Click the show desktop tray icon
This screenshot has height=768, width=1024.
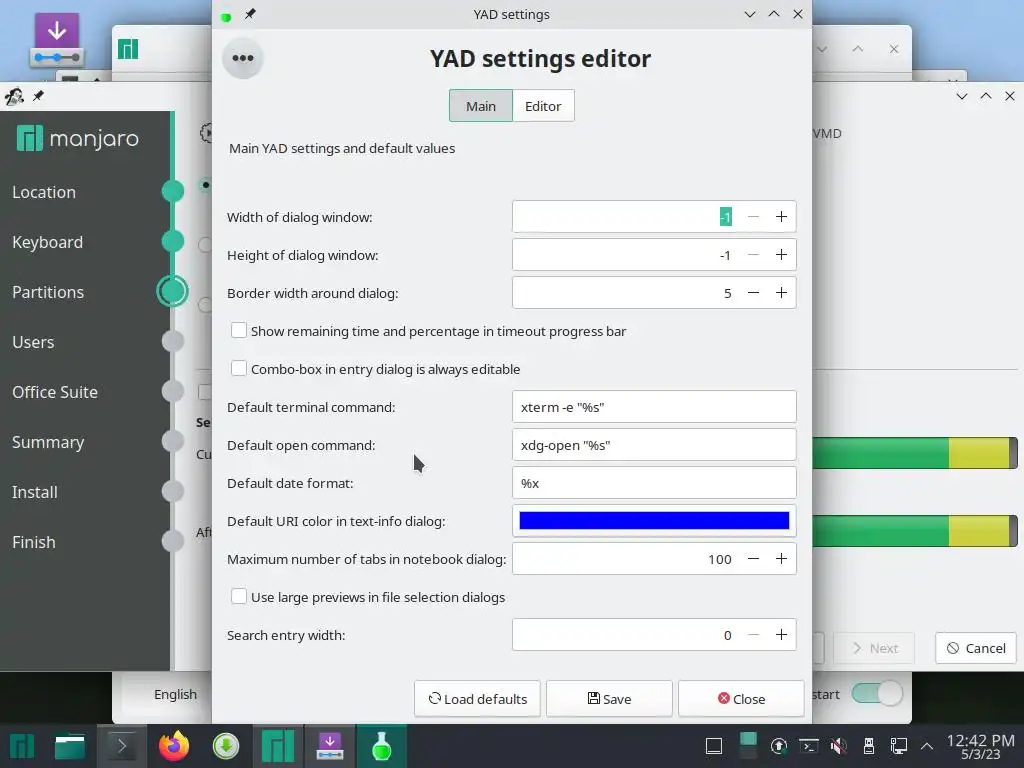pyautogui.click(x=714, y=746)
